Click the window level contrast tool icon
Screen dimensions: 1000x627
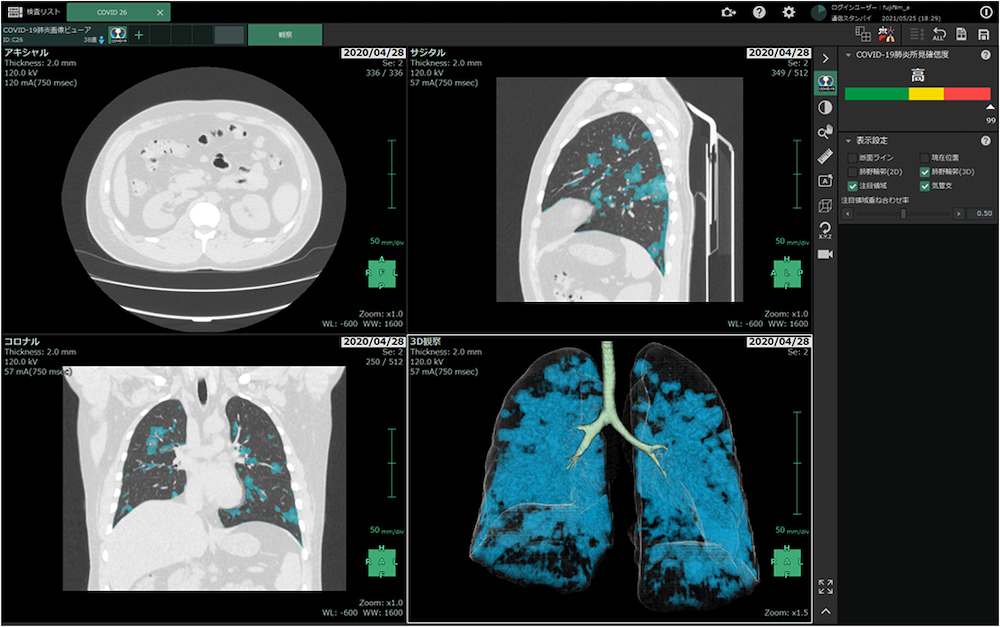click(x=826, y=107)
